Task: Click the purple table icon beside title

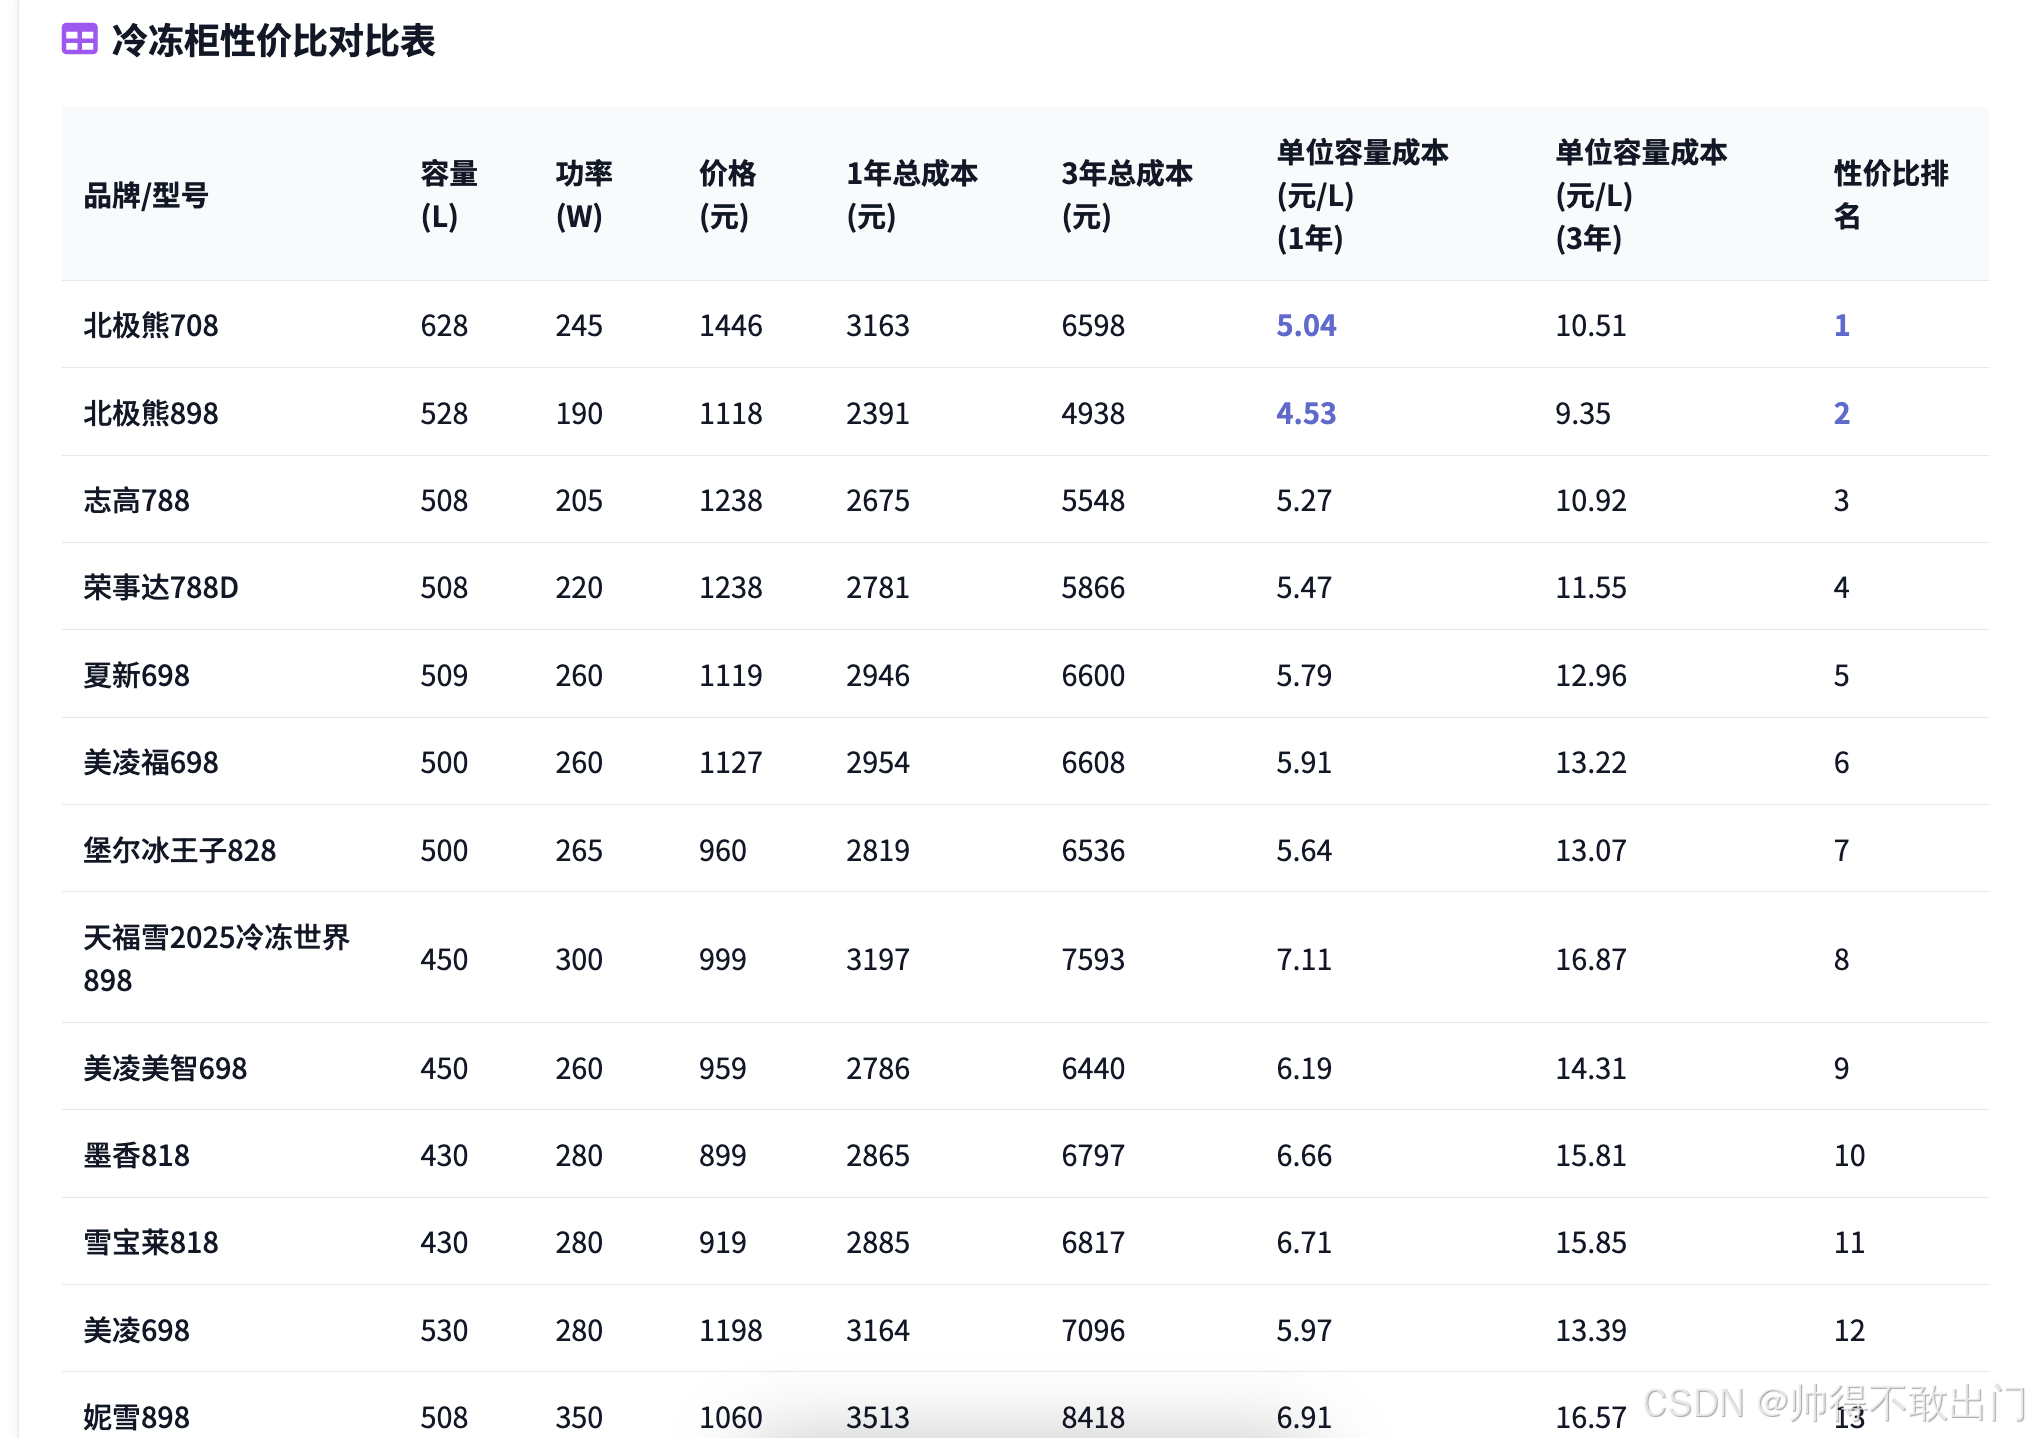Action: 79,40
